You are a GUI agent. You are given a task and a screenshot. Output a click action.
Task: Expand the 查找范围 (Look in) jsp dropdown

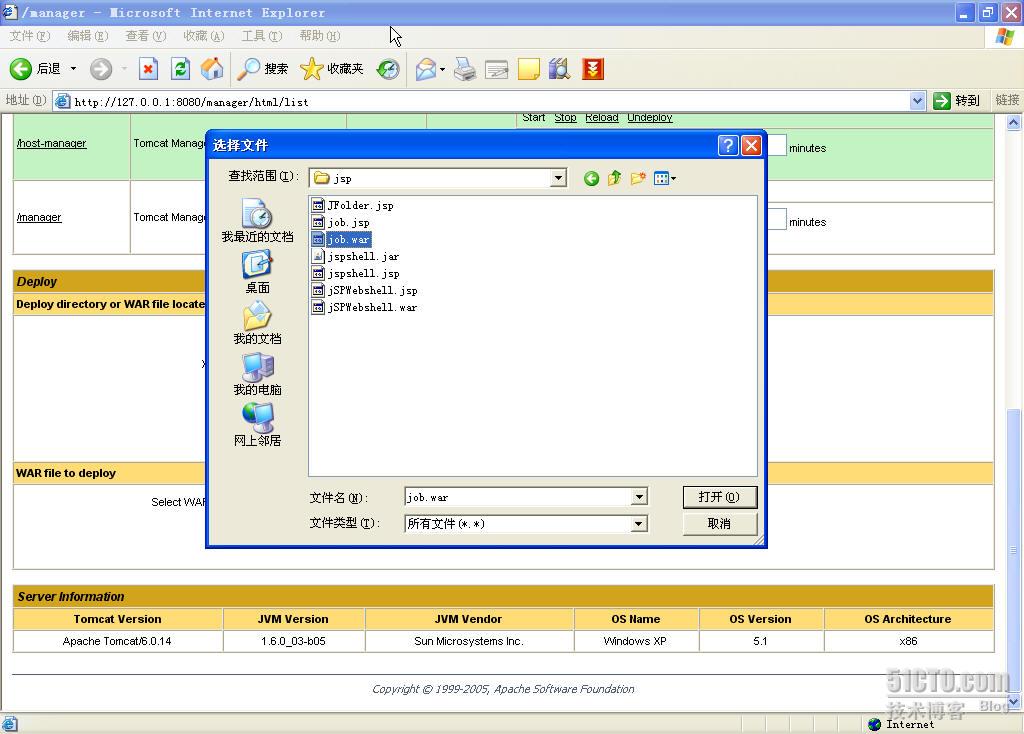click(x=558, y=178)
